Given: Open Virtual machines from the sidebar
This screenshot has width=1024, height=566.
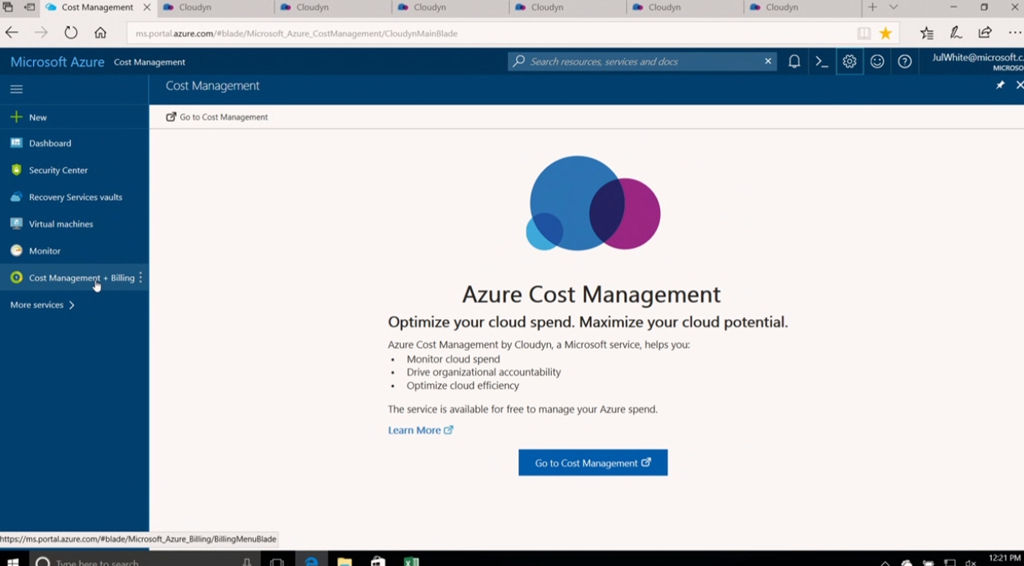Looking at the screenshot, I should point(60,224).
